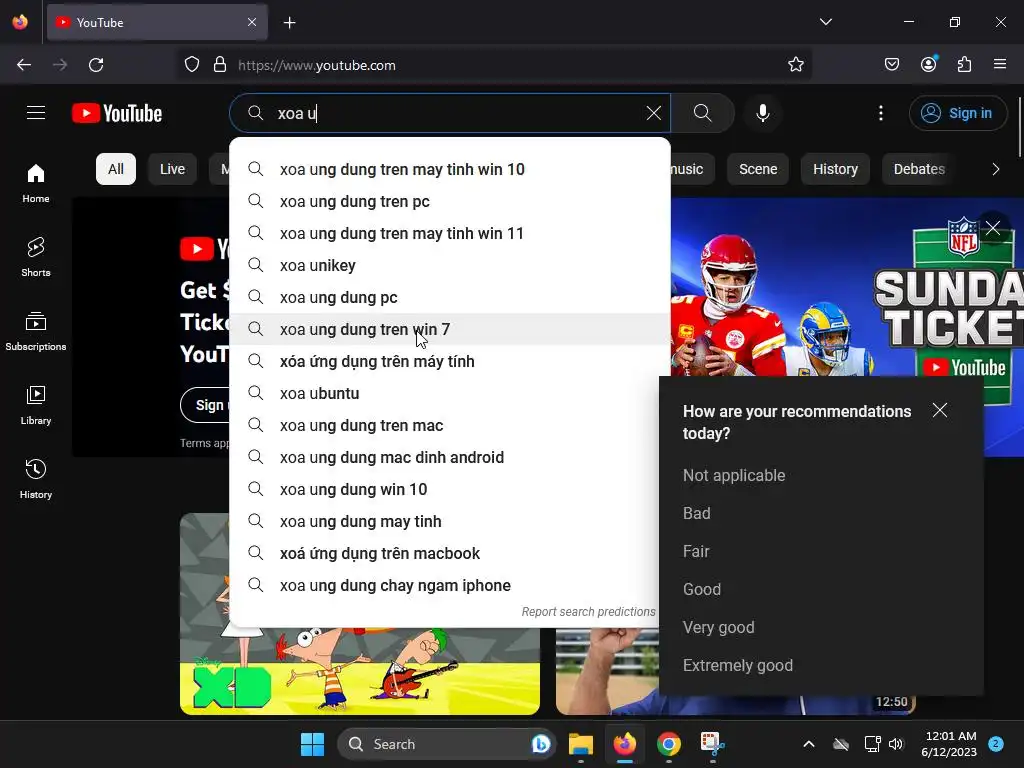1024x768 pixels.
Task: Dismiss the NFL Sunday Ticket banner
Action: coord(993,228)
